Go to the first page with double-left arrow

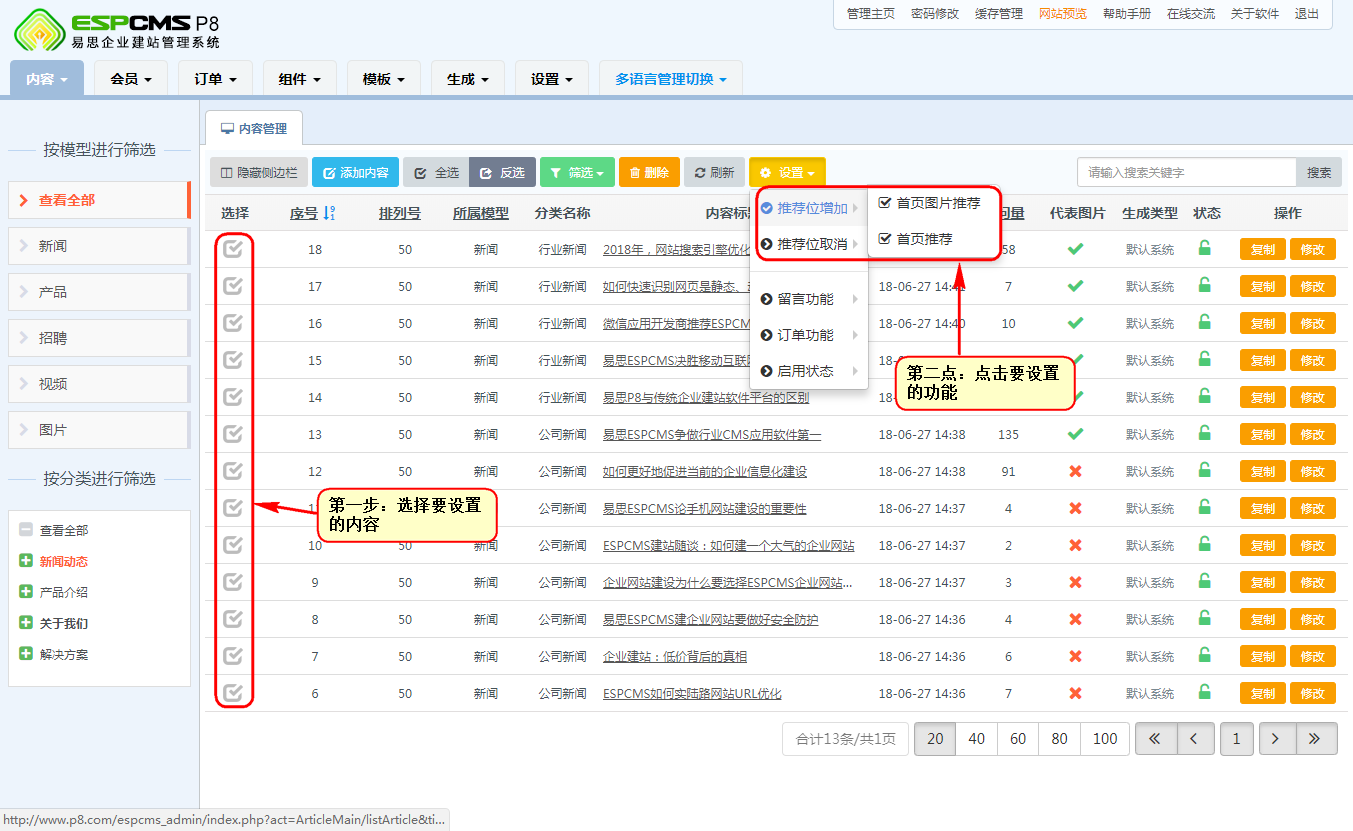1155,739
